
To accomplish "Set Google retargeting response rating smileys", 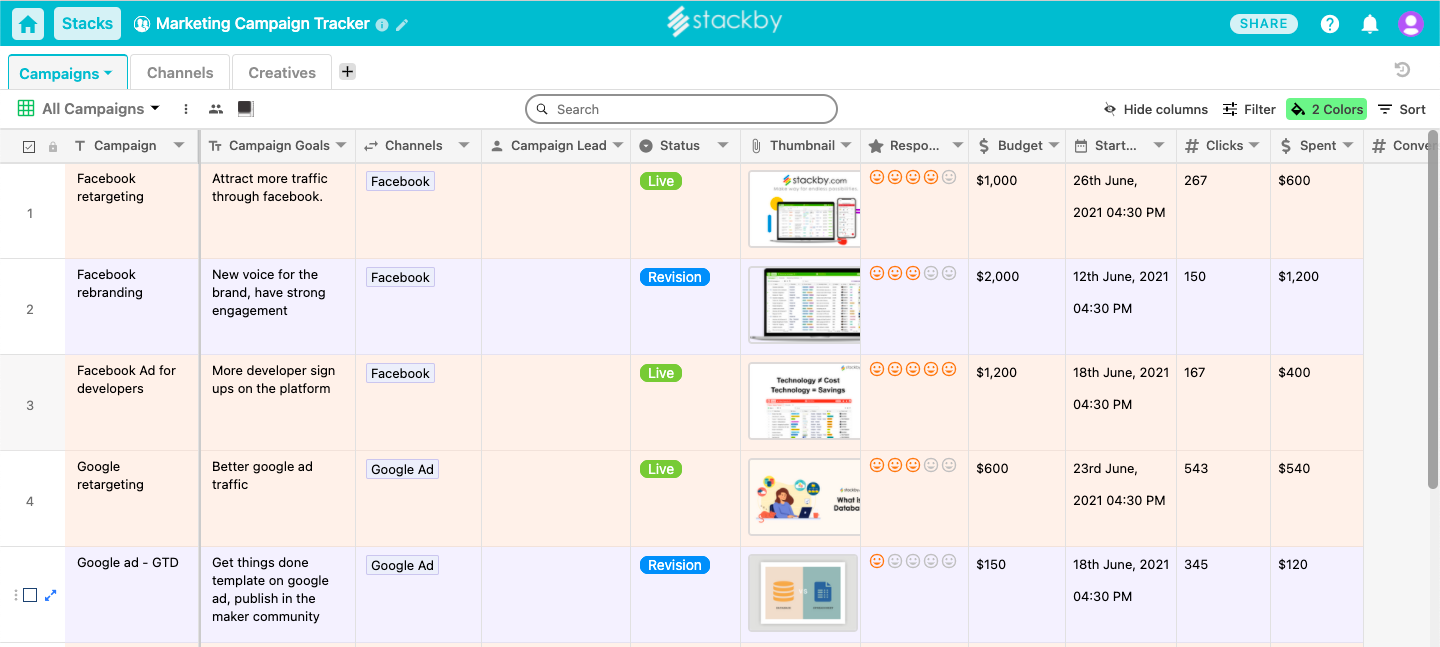I will tap(913, 465).
